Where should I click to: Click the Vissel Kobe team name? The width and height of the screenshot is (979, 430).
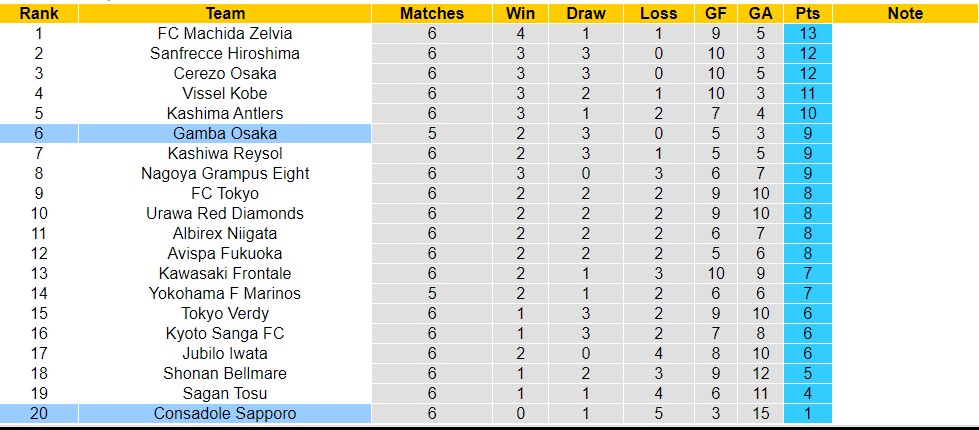[x=225, y=93]
